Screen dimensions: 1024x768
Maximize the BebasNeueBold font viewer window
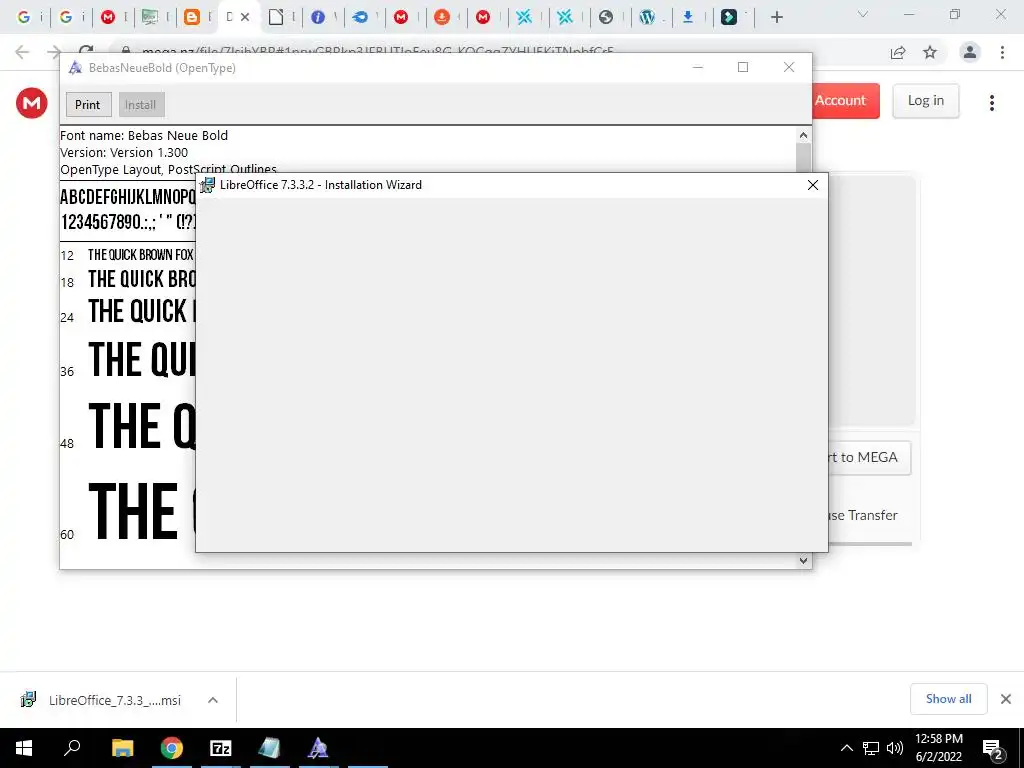click(743, 67)
